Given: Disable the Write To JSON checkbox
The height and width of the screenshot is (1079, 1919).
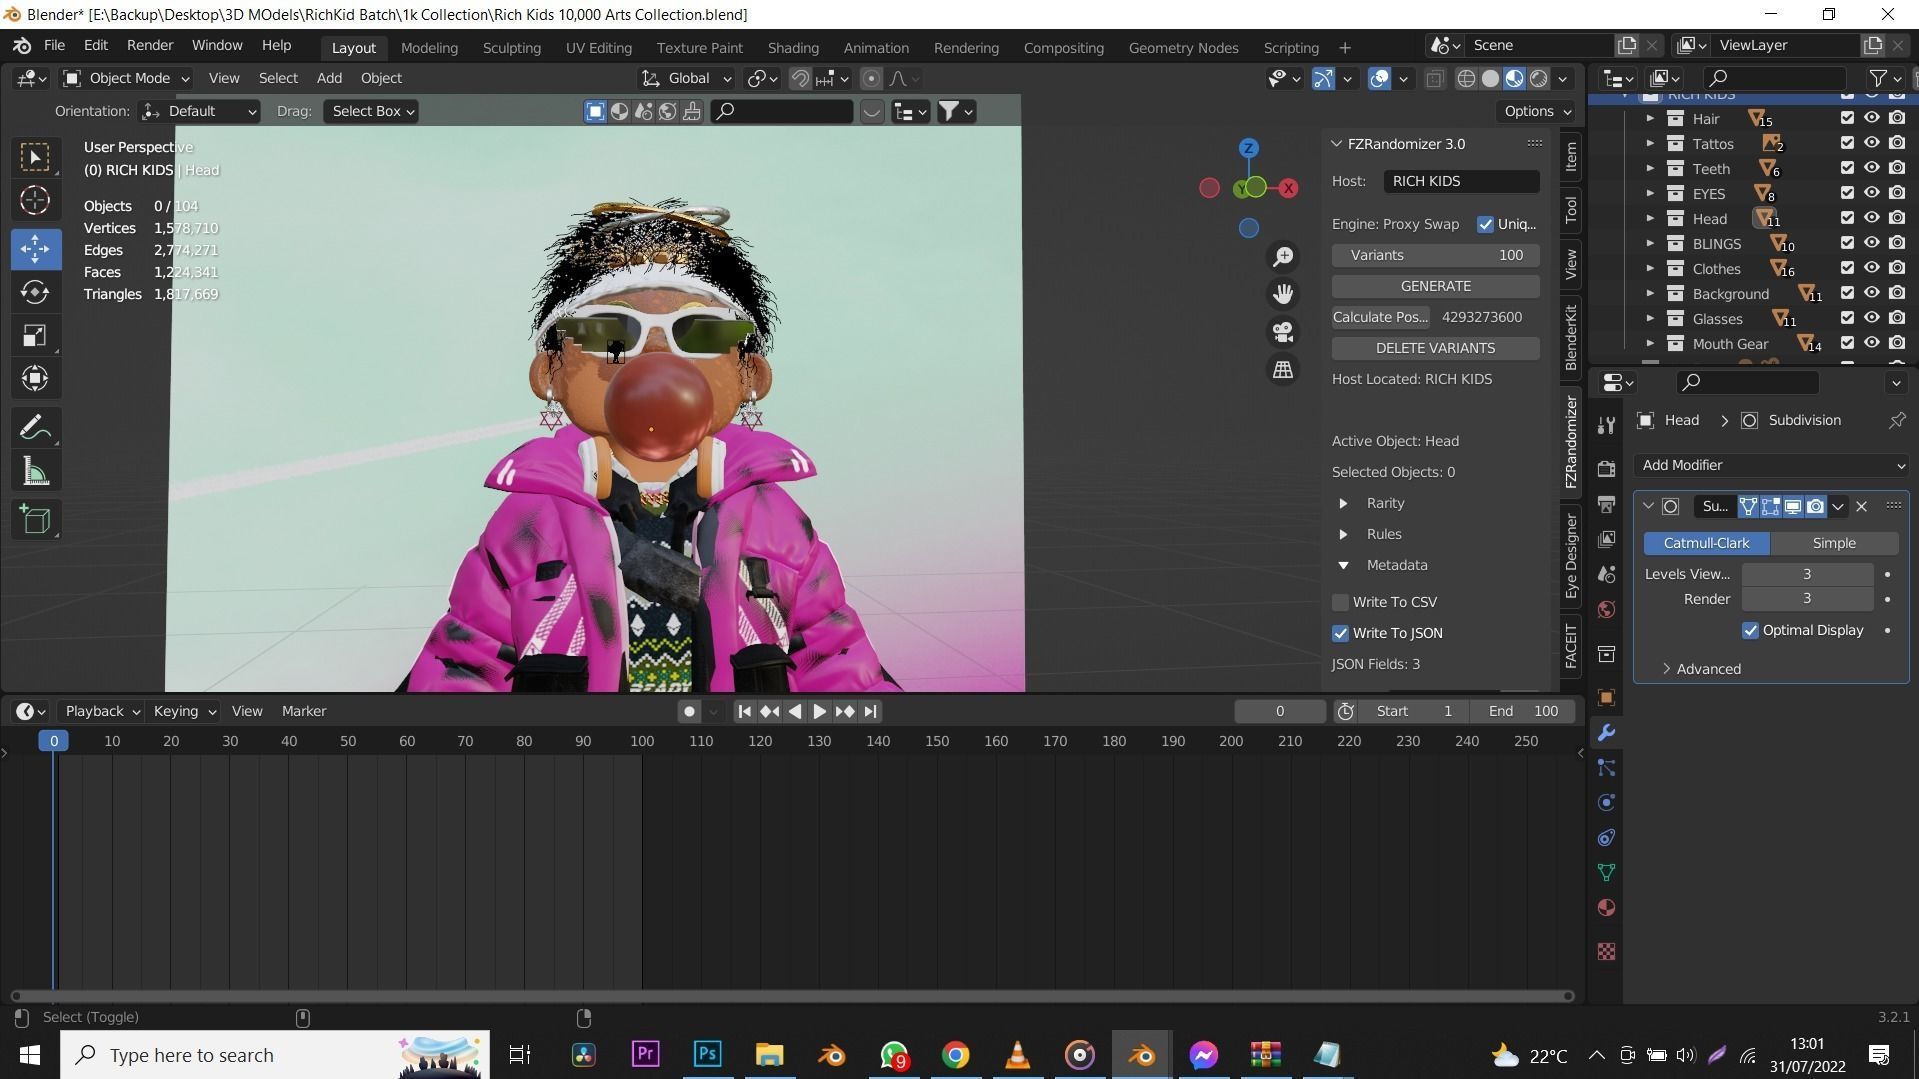Looking at the screenshot, I should 1340,633.
